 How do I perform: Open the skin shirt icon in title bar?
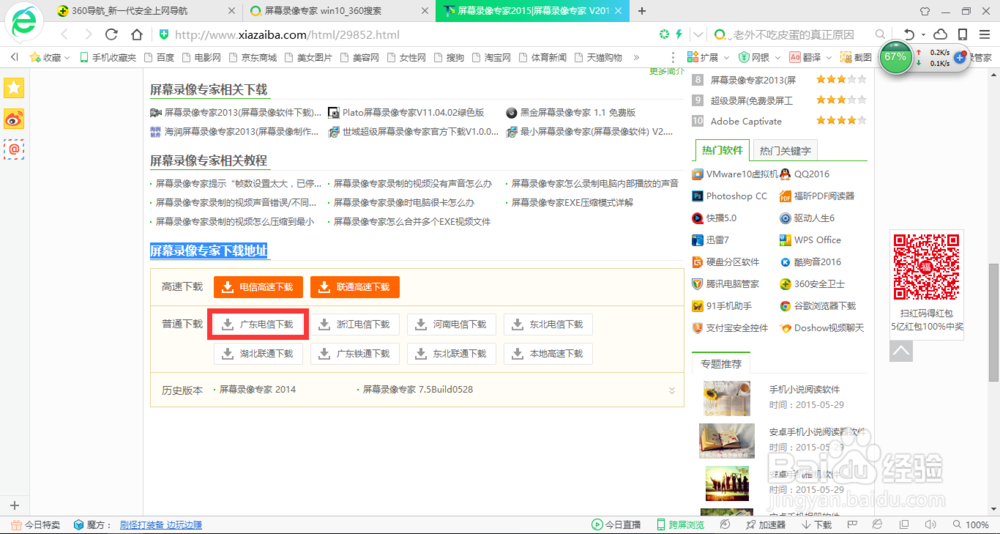(925, 11)
